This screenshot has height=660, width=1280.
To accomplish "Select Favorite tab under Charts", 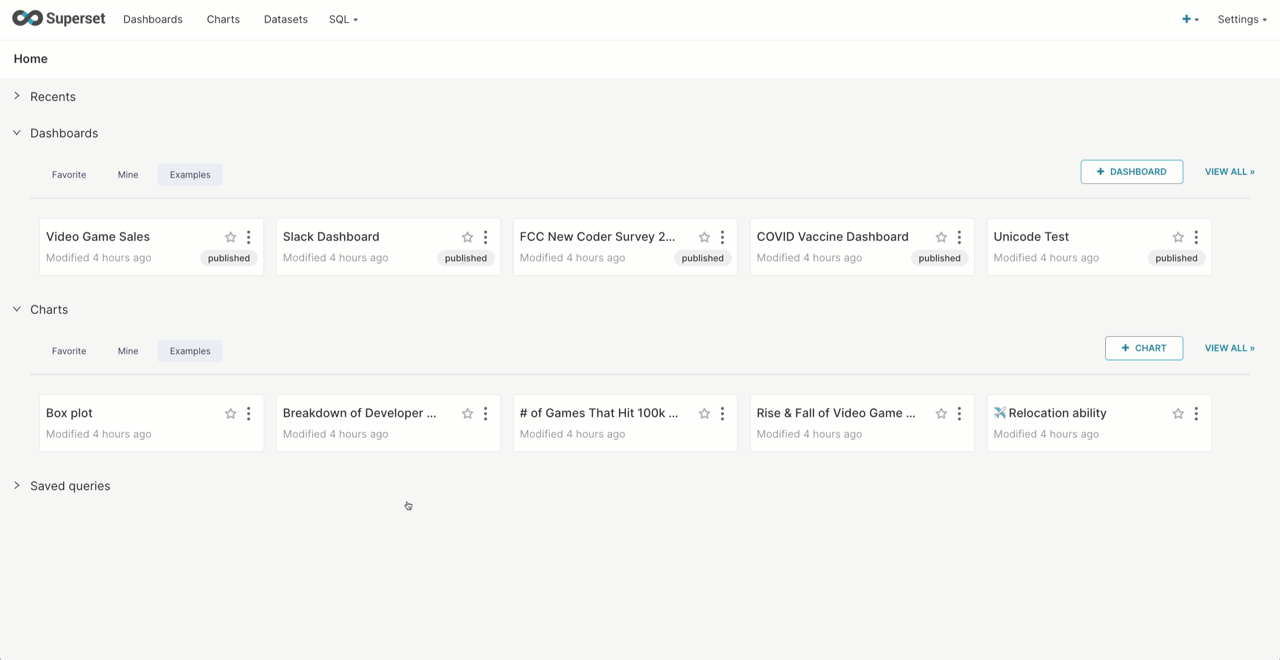I will (69, 351).
